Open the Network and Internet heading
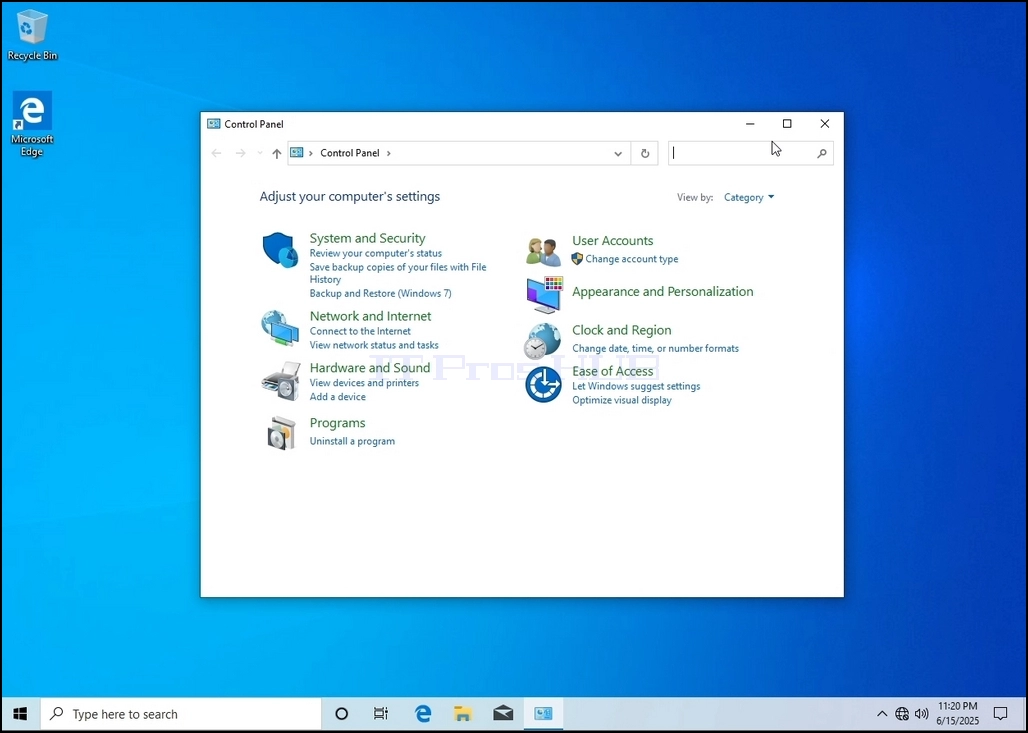 pos(370,316)
